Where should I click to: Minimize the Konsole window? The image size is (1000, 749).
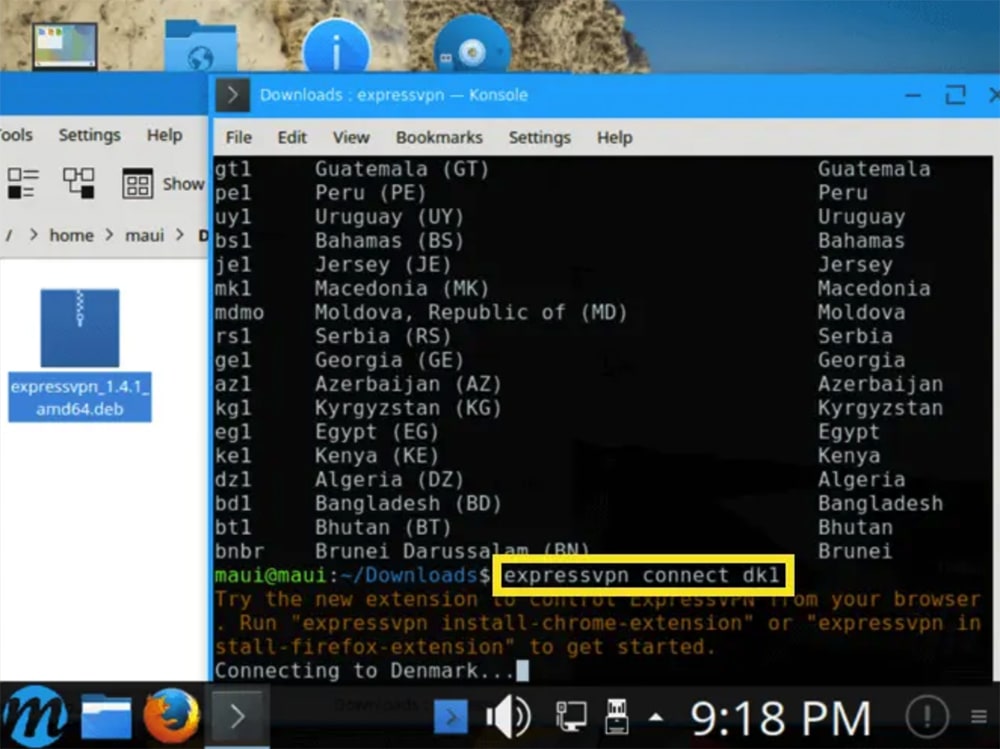913,96
